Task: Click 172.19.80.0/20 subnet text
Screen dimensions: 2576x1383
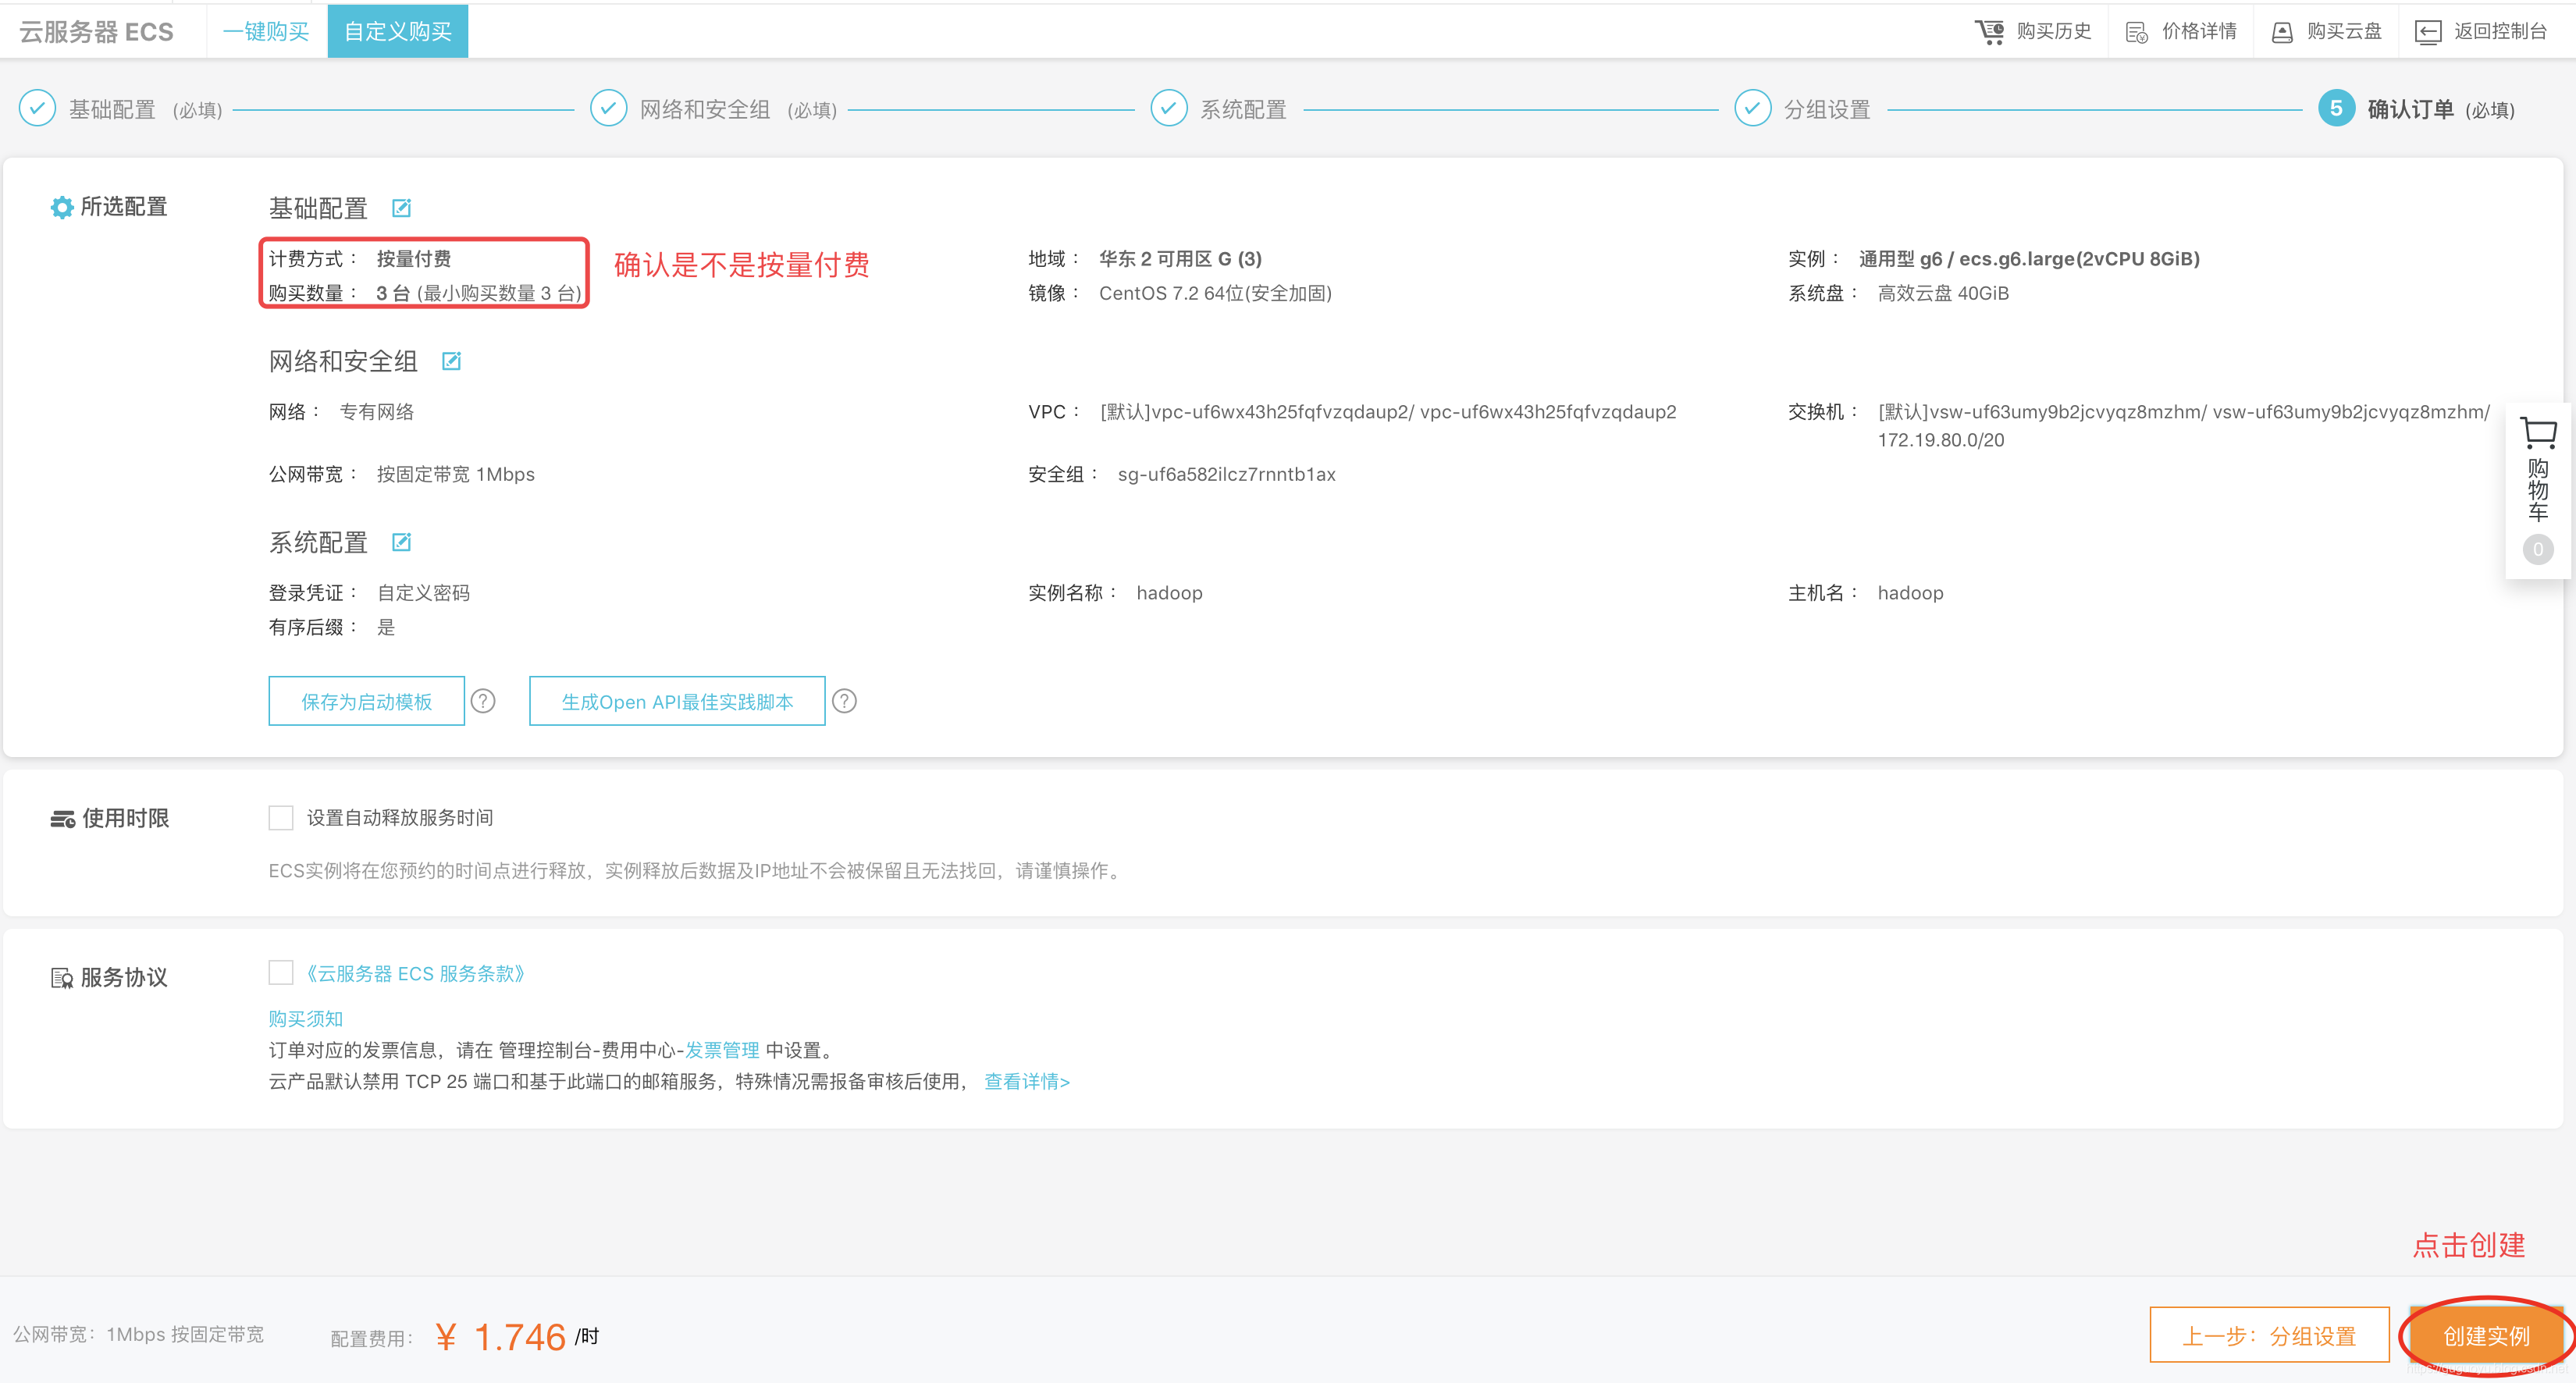Action: pyautogui.click(x=1941, y=440)
